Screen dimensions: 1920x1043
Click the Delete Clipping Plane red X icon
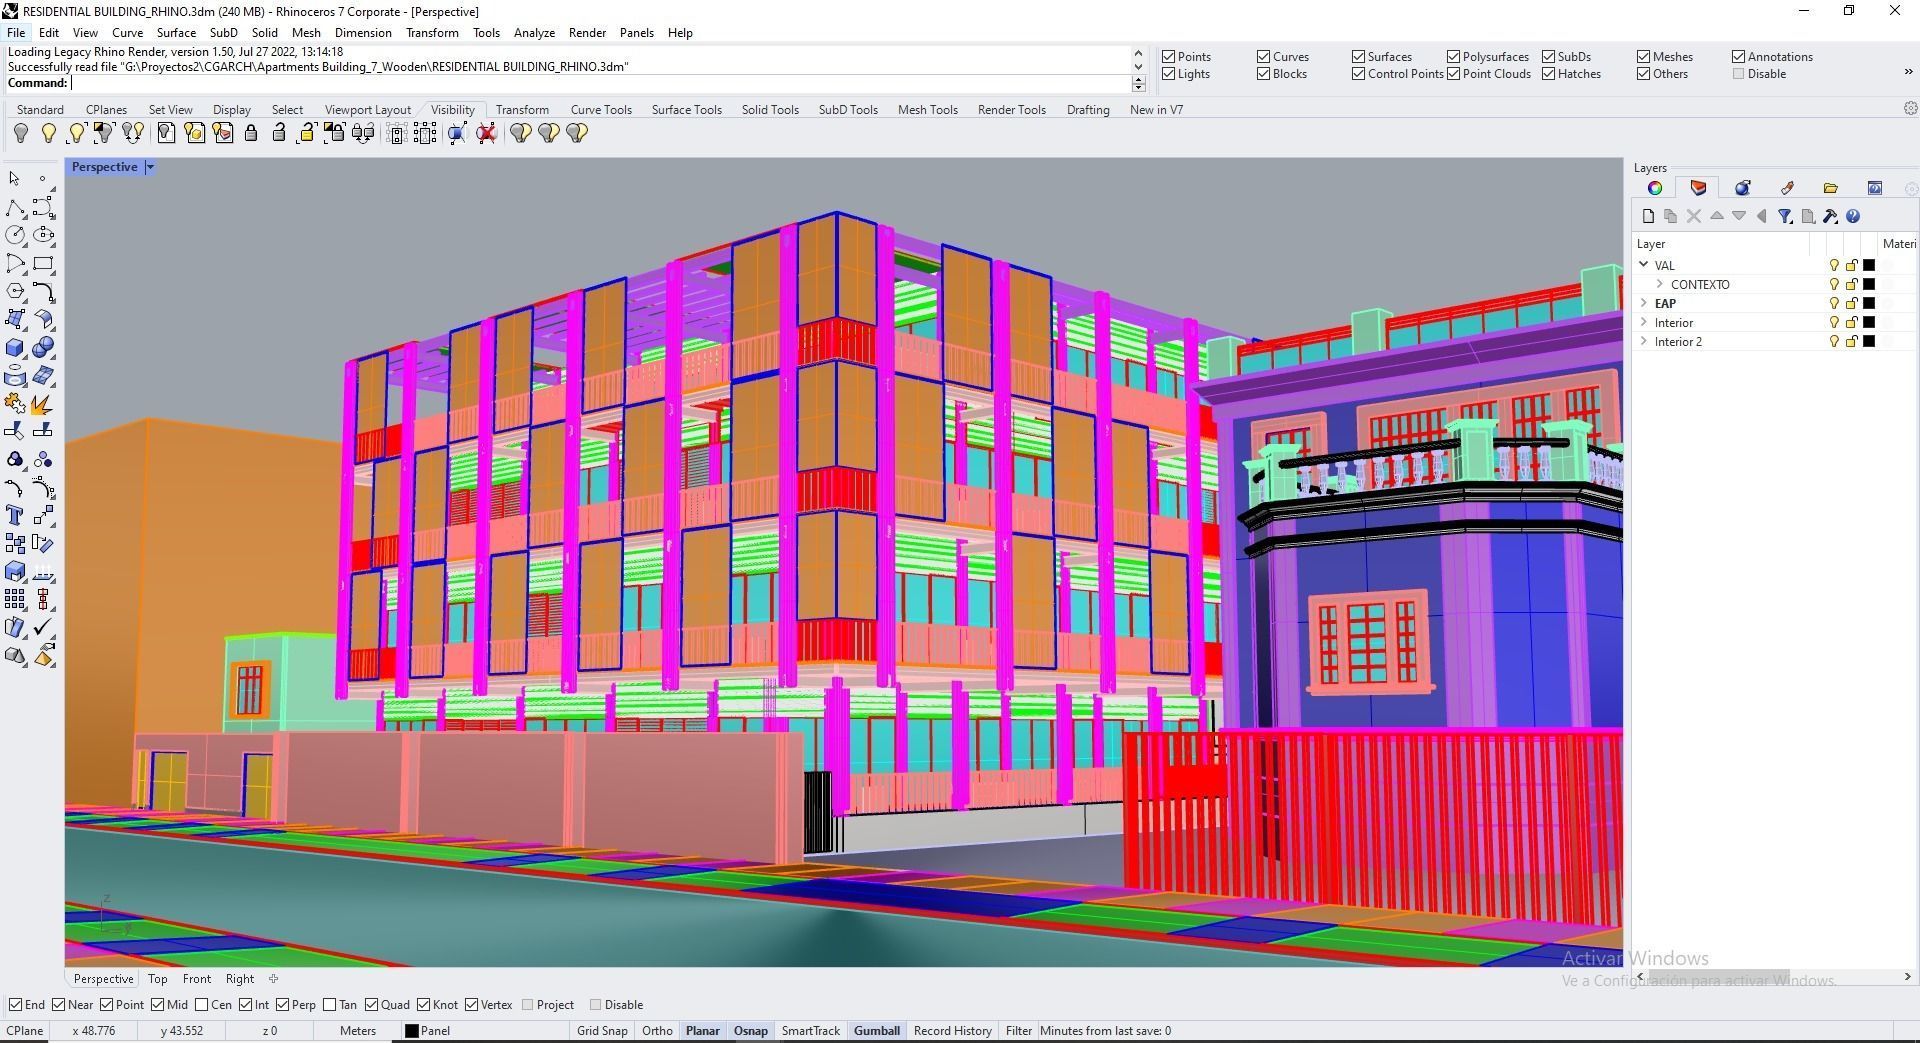[x=487, y=133]
